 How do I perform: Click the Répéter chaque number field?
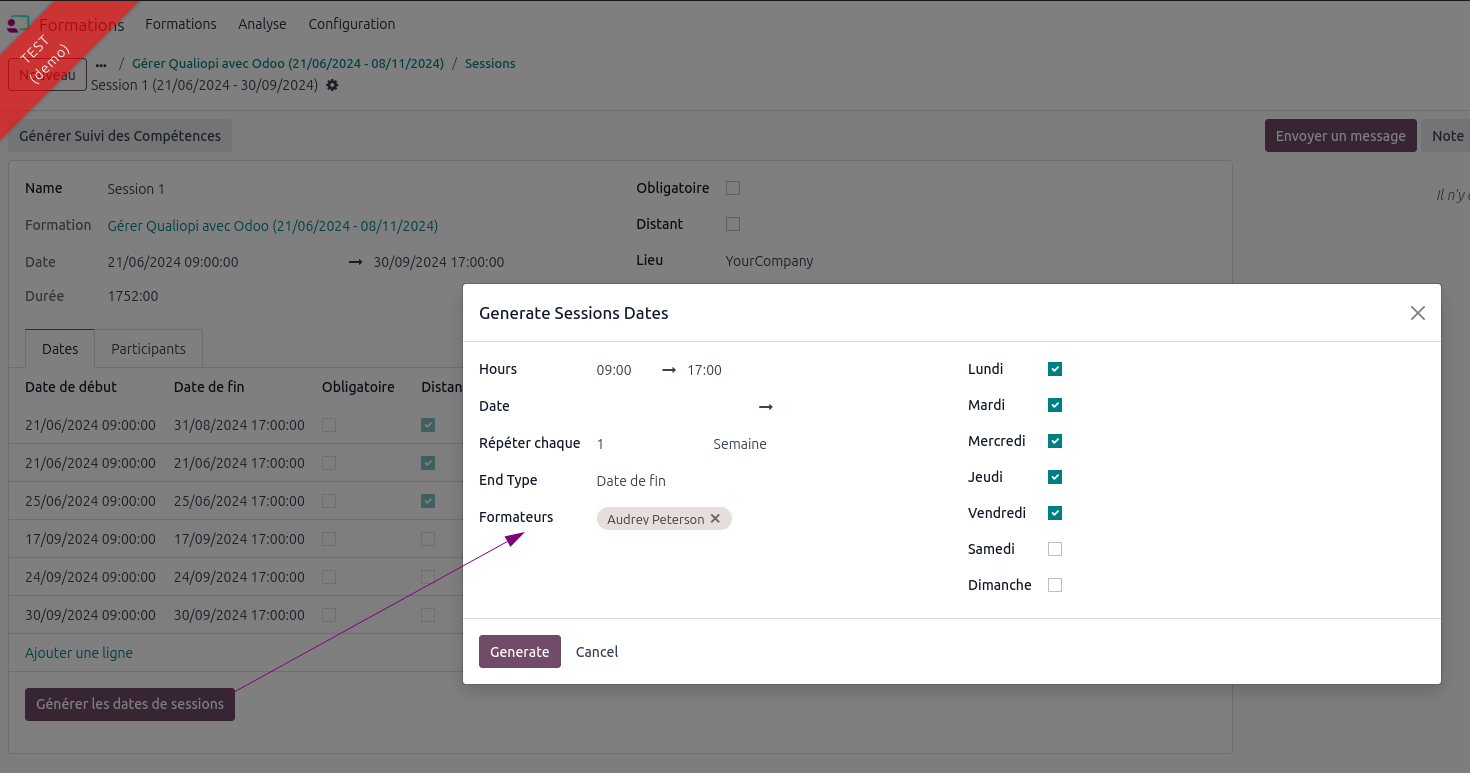click(640, 444)
